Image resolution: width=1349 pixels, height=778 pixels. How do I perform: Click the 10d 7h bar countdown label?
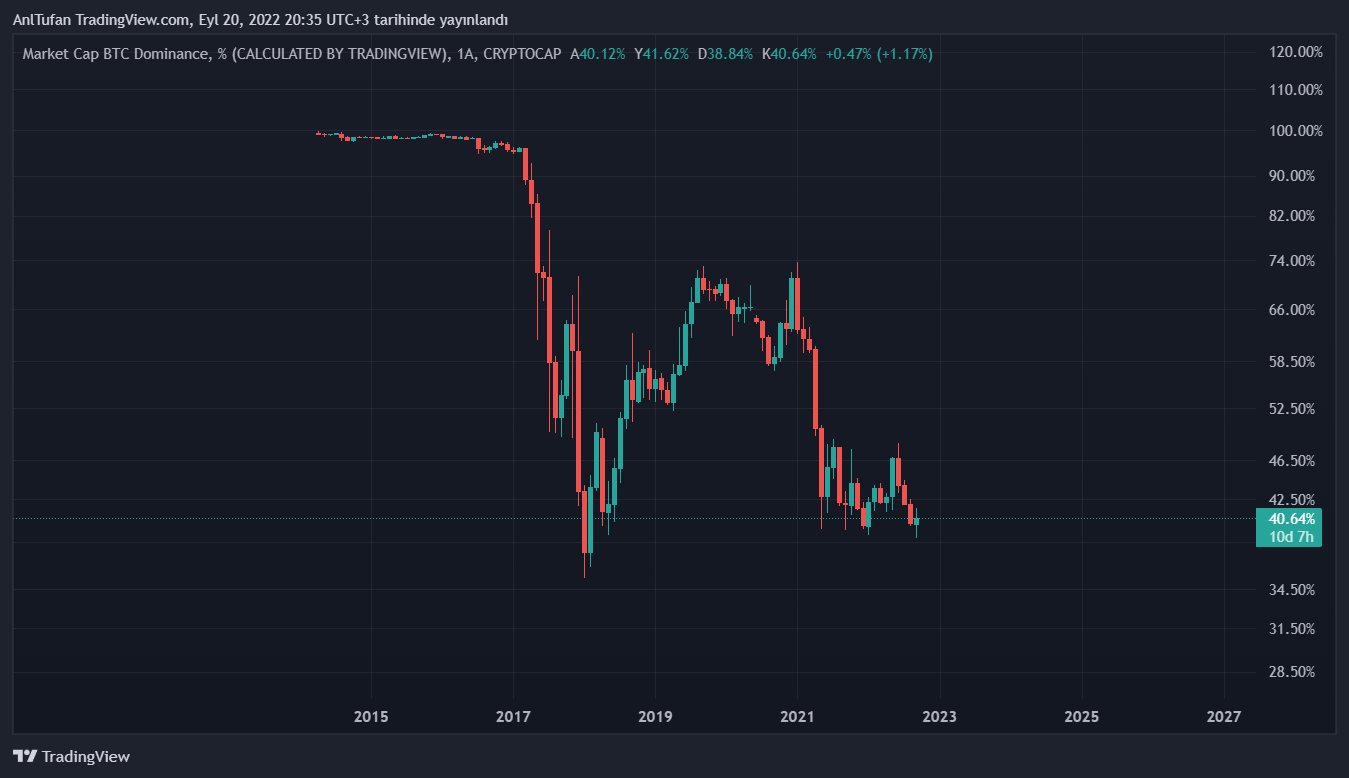[1291, 538]
